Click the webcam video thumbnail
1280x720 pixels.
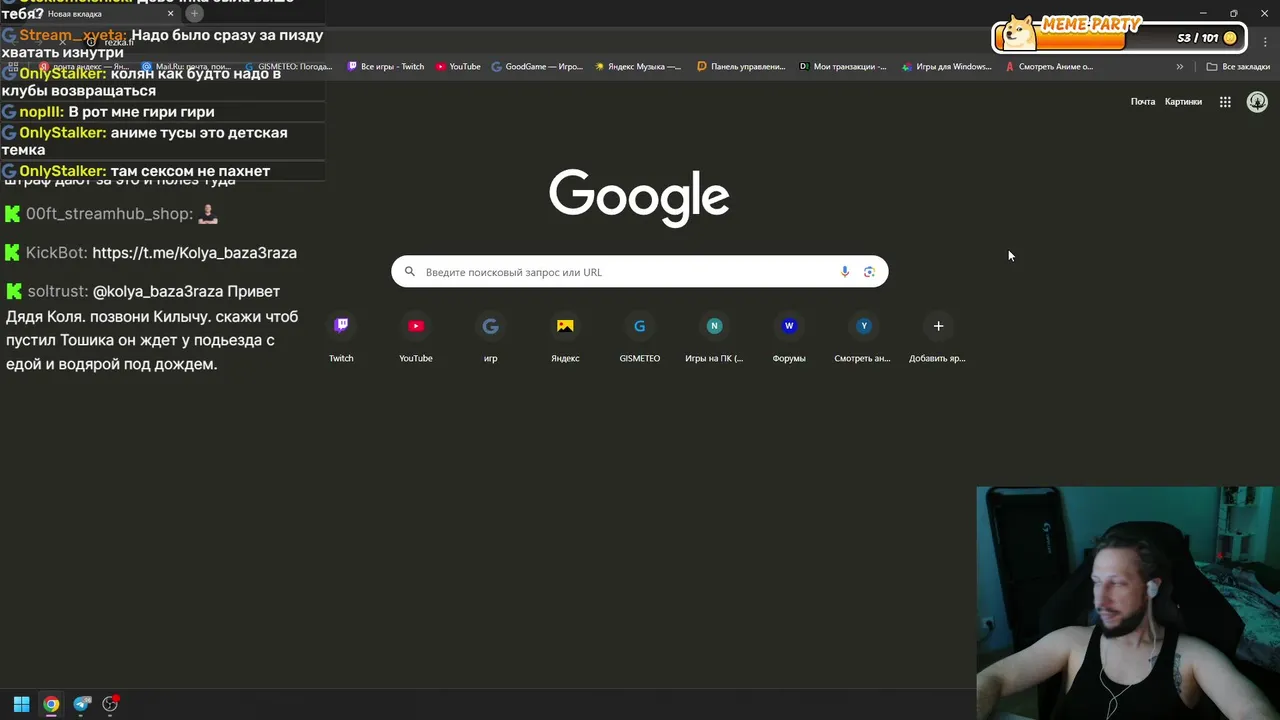pos(1128,603)
